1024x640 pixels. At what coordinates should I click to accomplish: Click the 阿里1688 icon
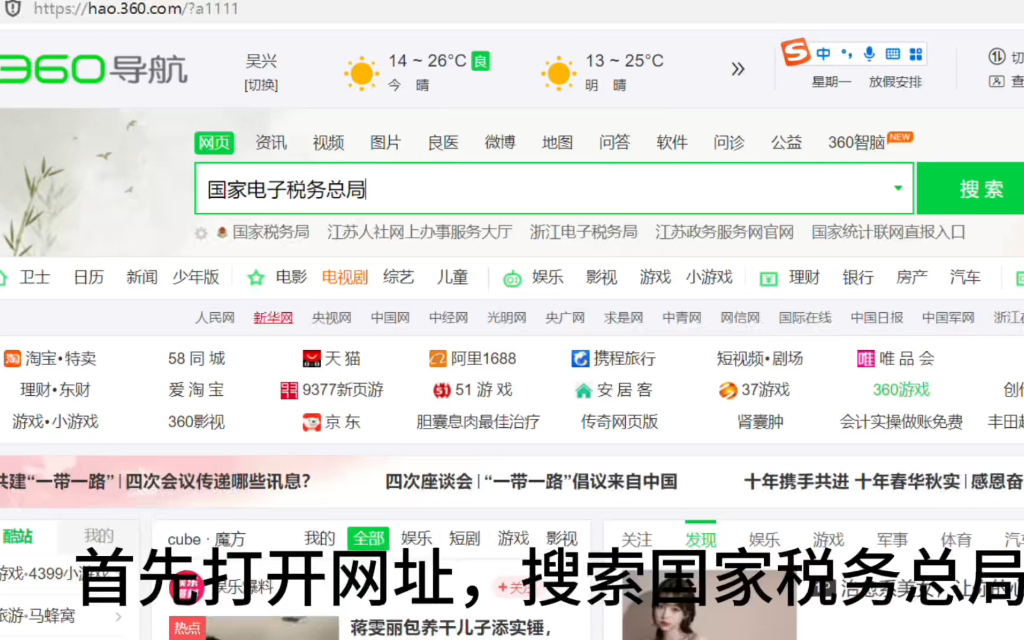tap(437, 357)
